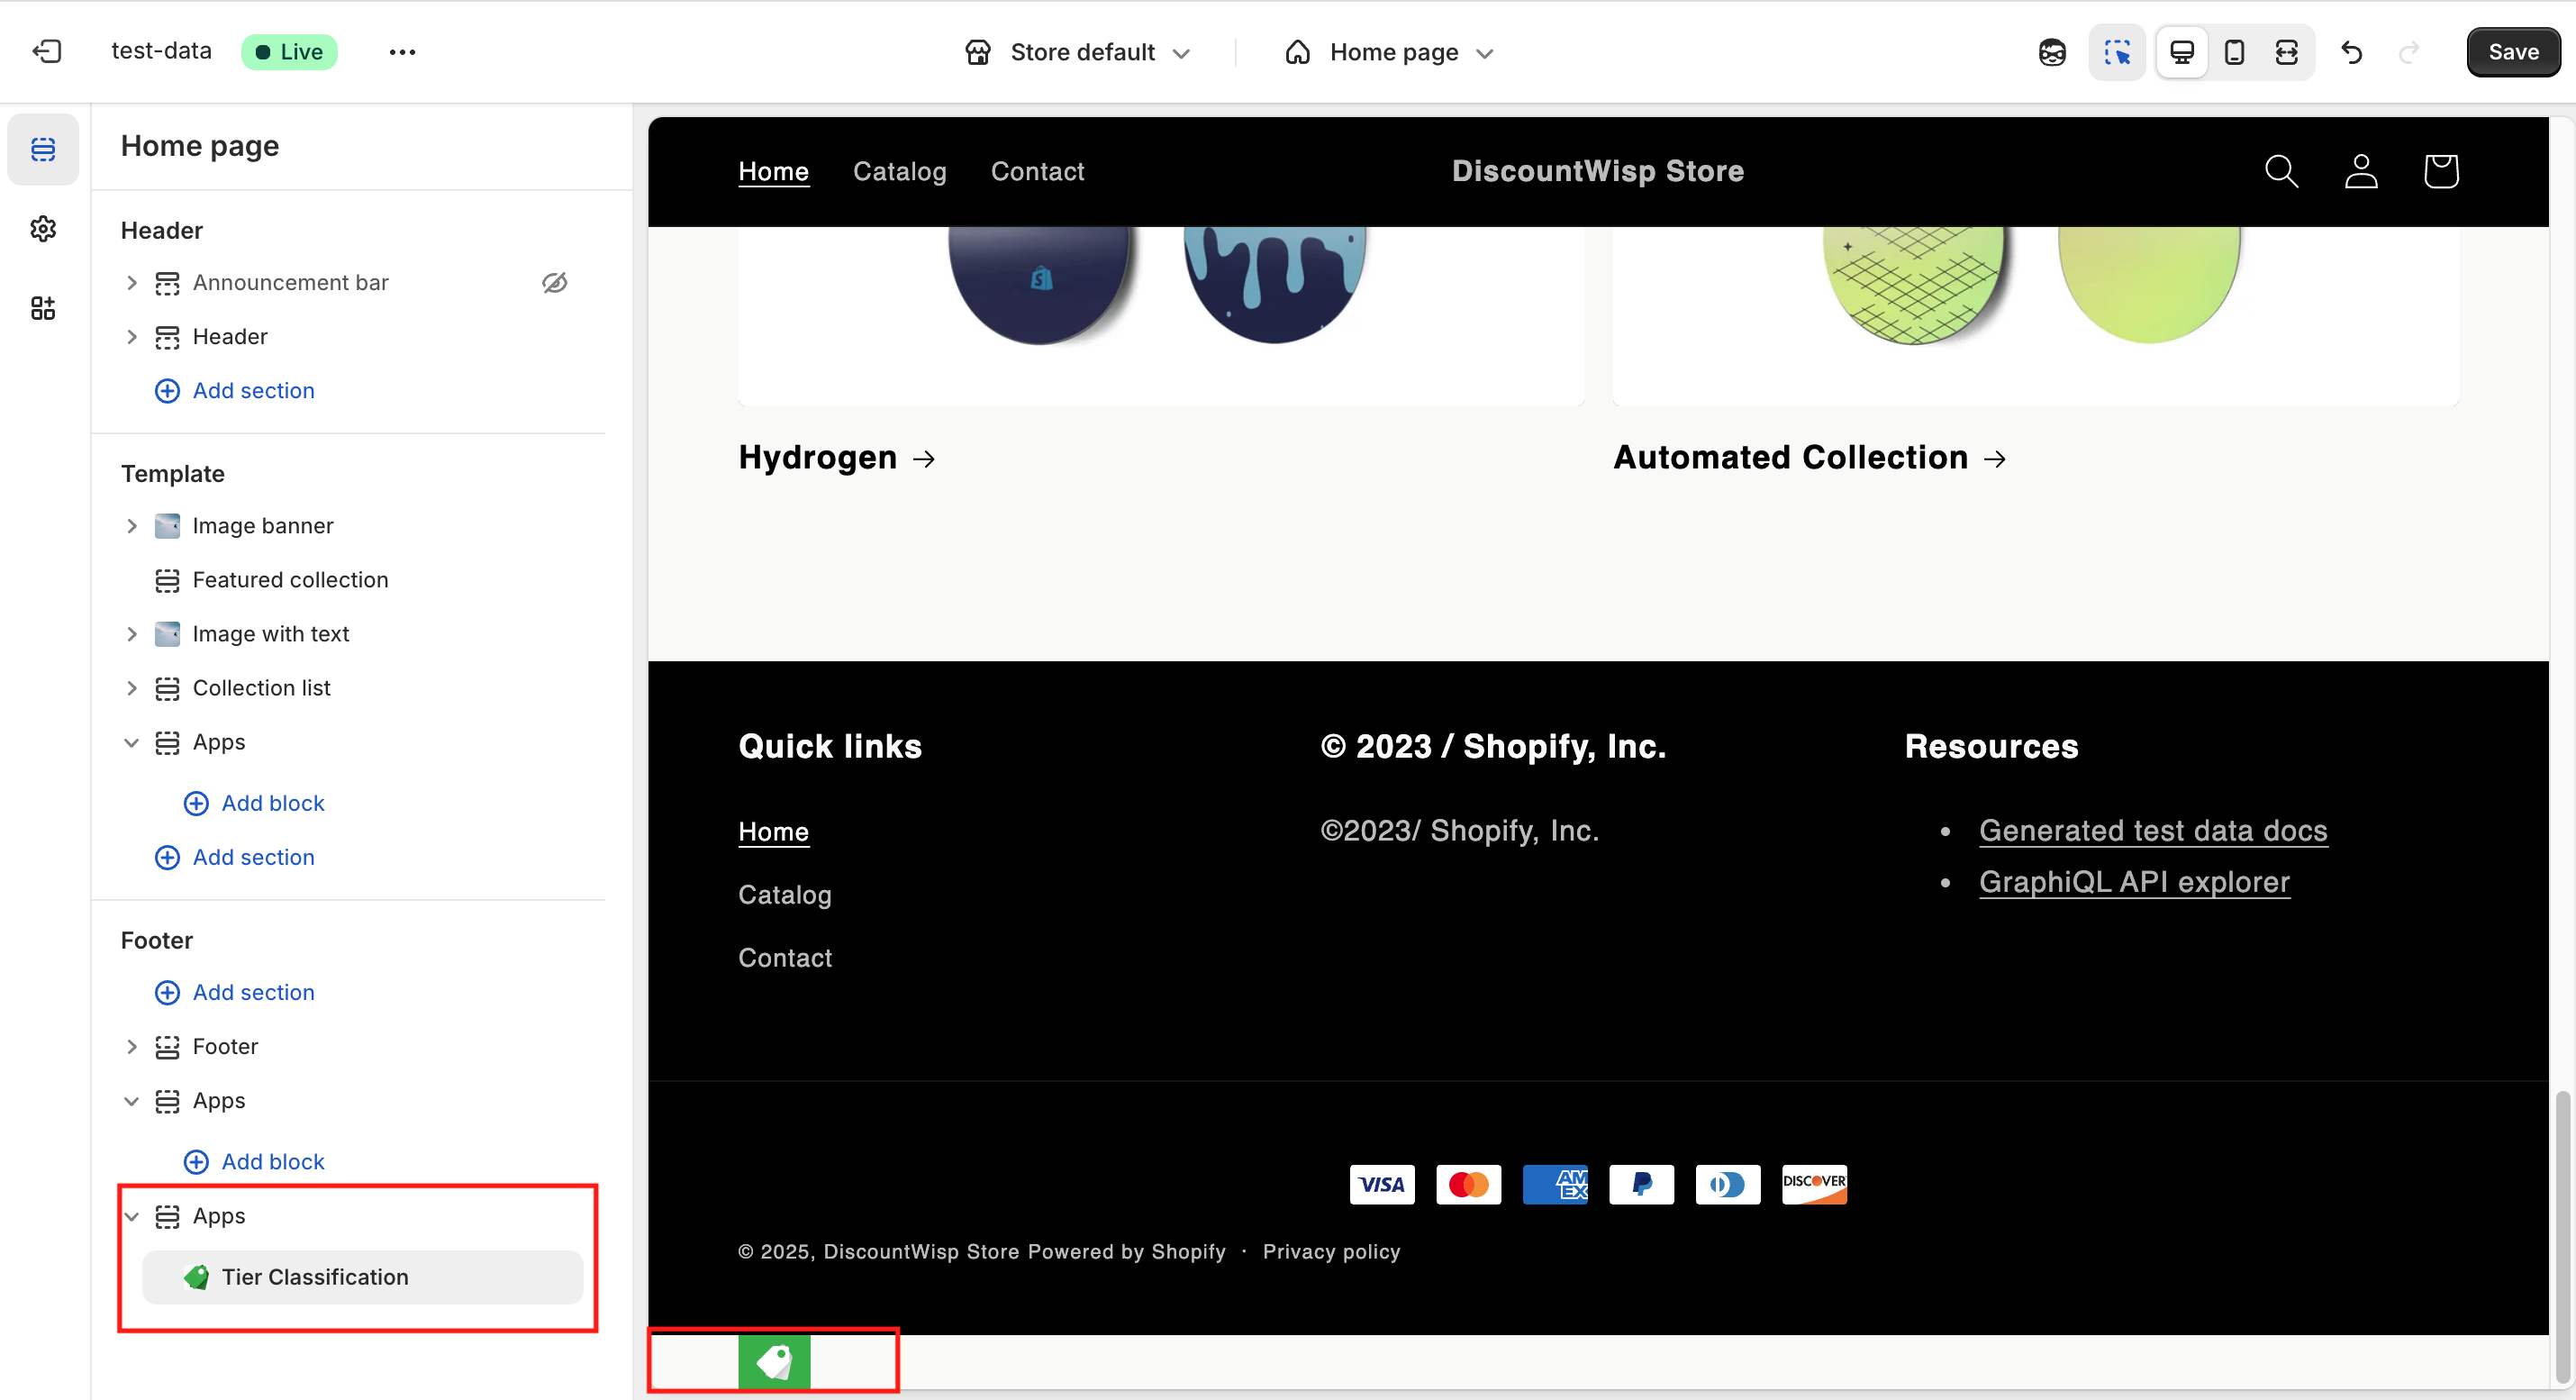Click the exit editor icon
Image resolution: width=2576 pixels, height=1400 pixels.
[47, 51]
